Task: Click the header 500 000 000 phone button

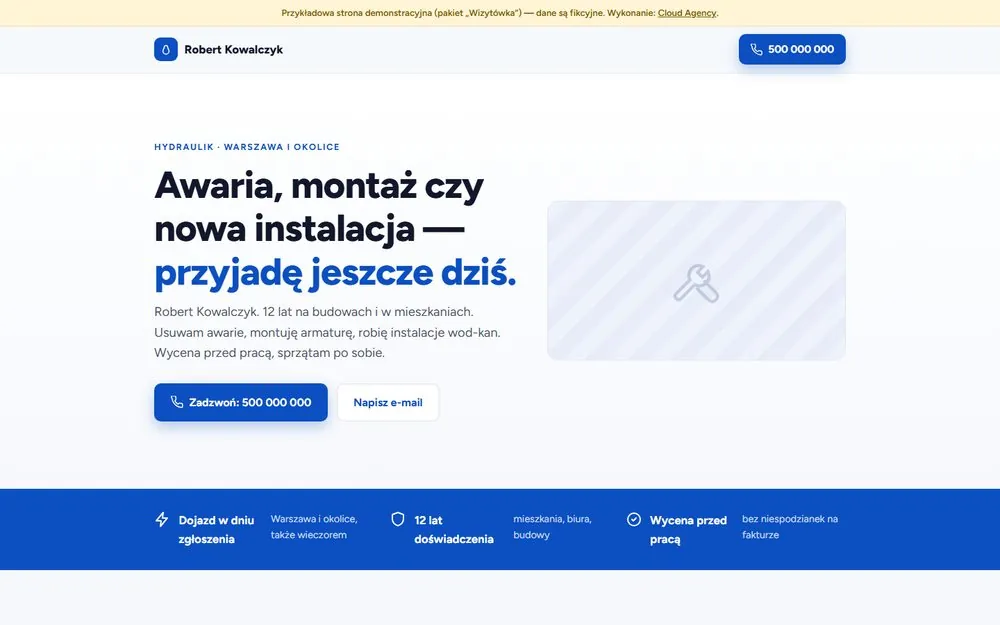Action: click(x=792, y=49)
